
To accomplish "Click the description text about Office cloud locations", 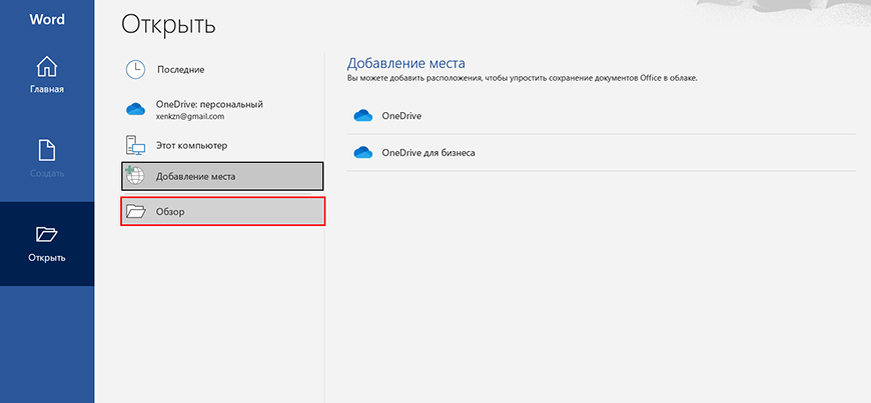I will click(x=522, y=78).
